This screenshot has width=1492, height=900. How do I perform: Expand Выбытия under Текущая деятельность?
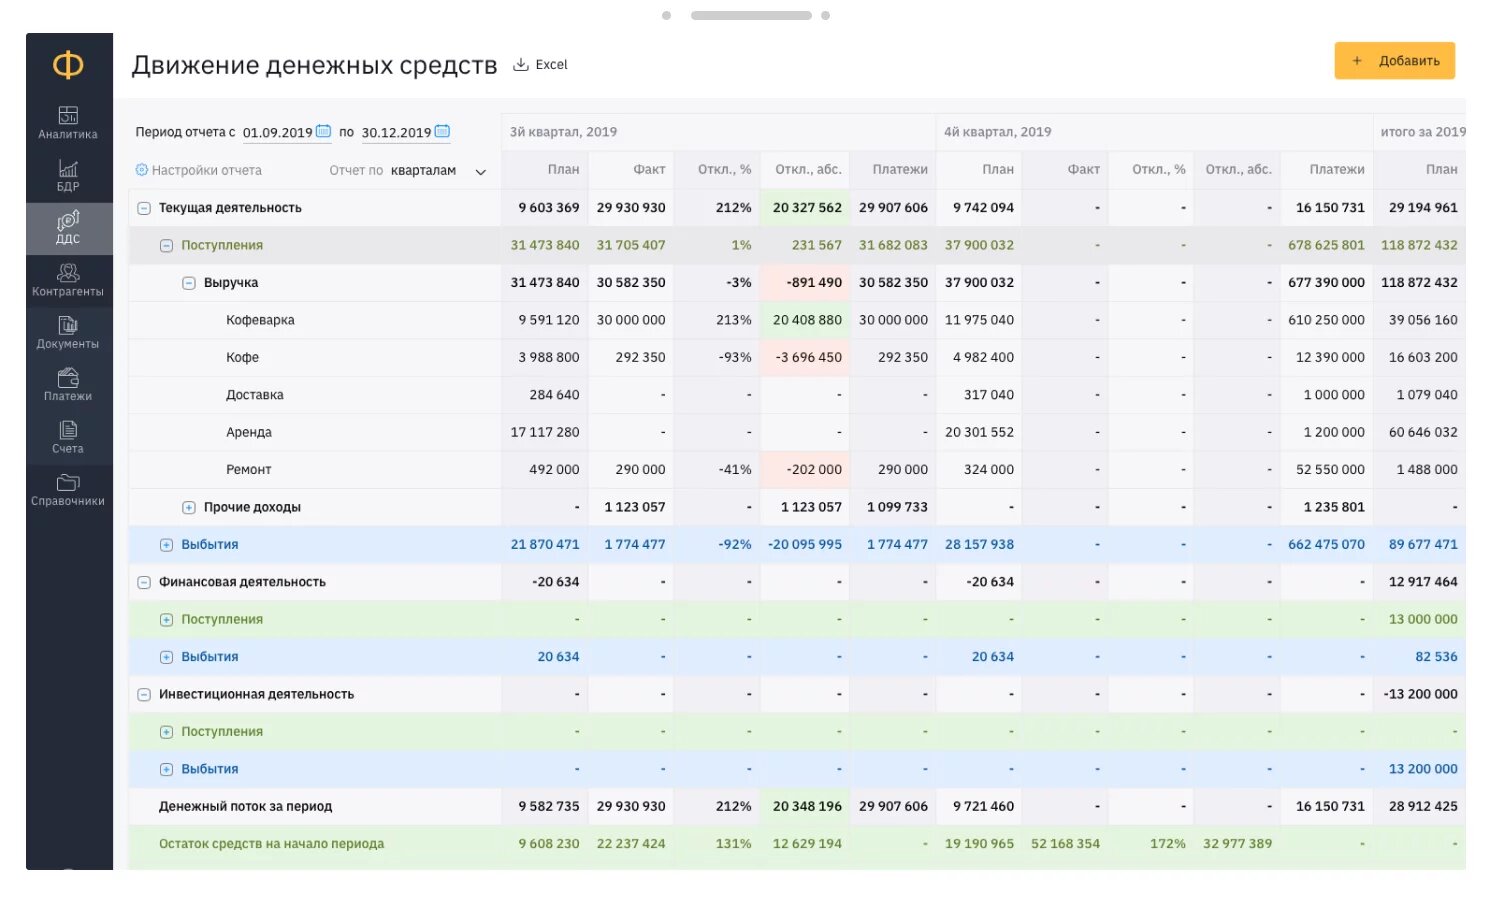167,545
